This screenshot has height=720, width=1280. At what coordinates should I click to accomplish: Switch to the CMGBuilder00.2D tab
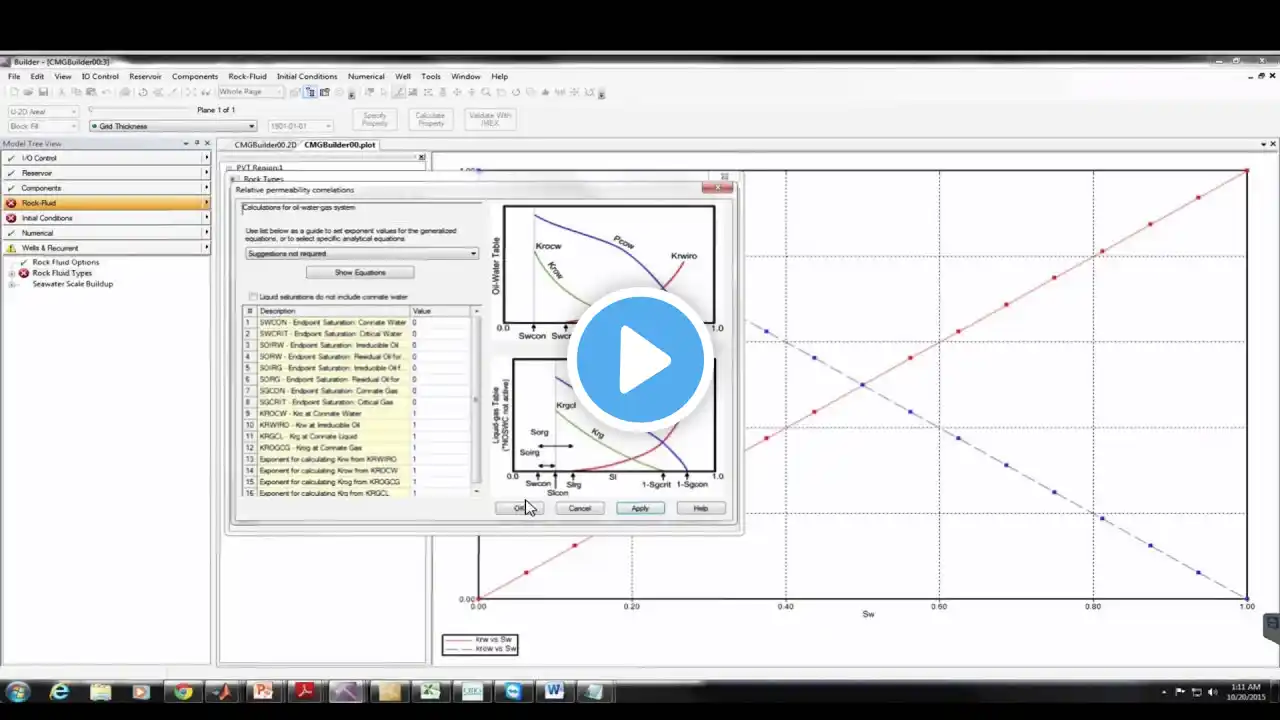click(265, 144)
